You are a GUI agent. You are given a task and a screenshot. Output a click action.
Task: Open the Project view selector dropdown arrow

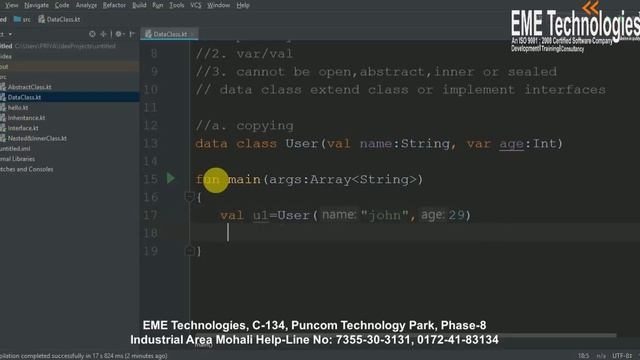pyautogui.click(x=10, y=34)
